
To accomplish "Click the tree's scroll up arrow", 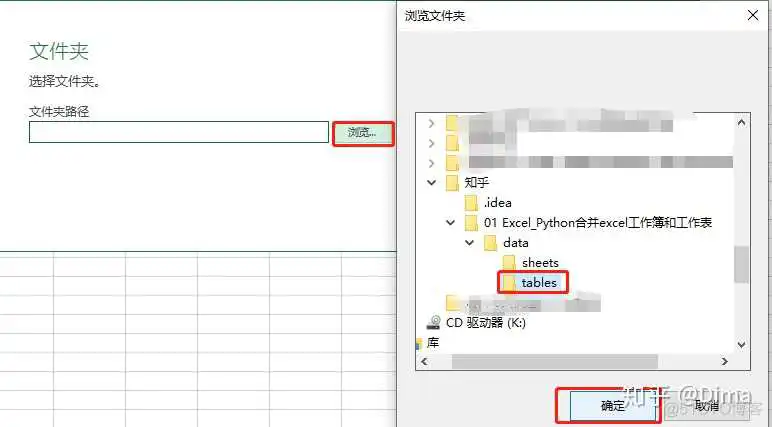I will tap(741, 122).
